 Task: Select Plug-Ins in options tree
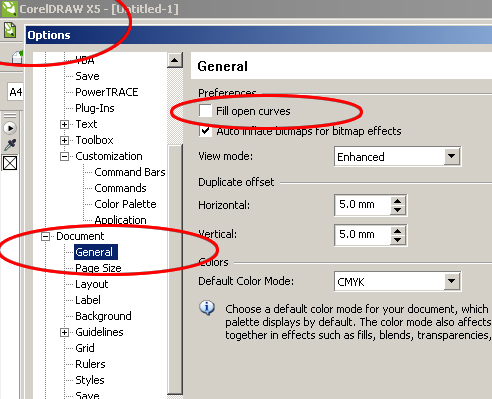[x=95, y=108]
